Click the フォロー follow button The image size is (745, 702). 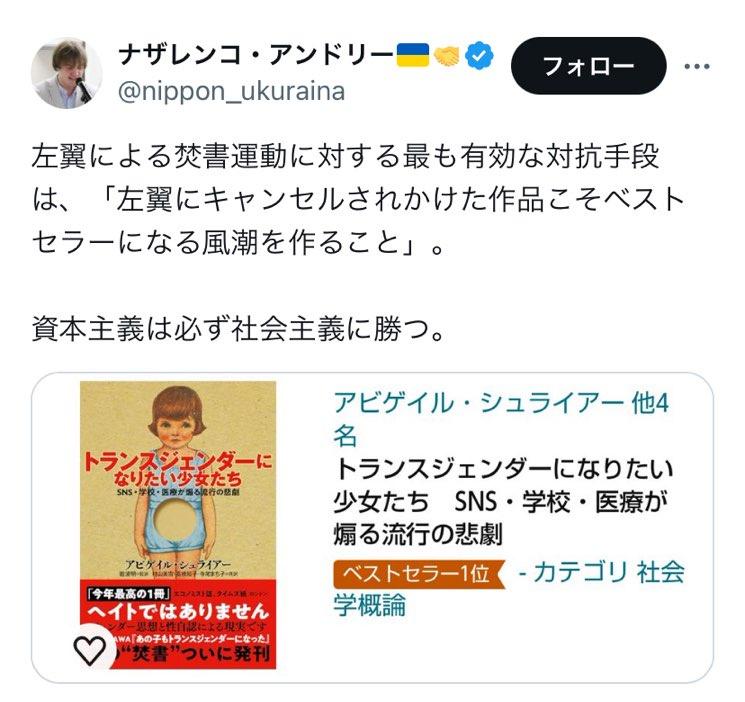pyautogui.click(x=588, y=66)
